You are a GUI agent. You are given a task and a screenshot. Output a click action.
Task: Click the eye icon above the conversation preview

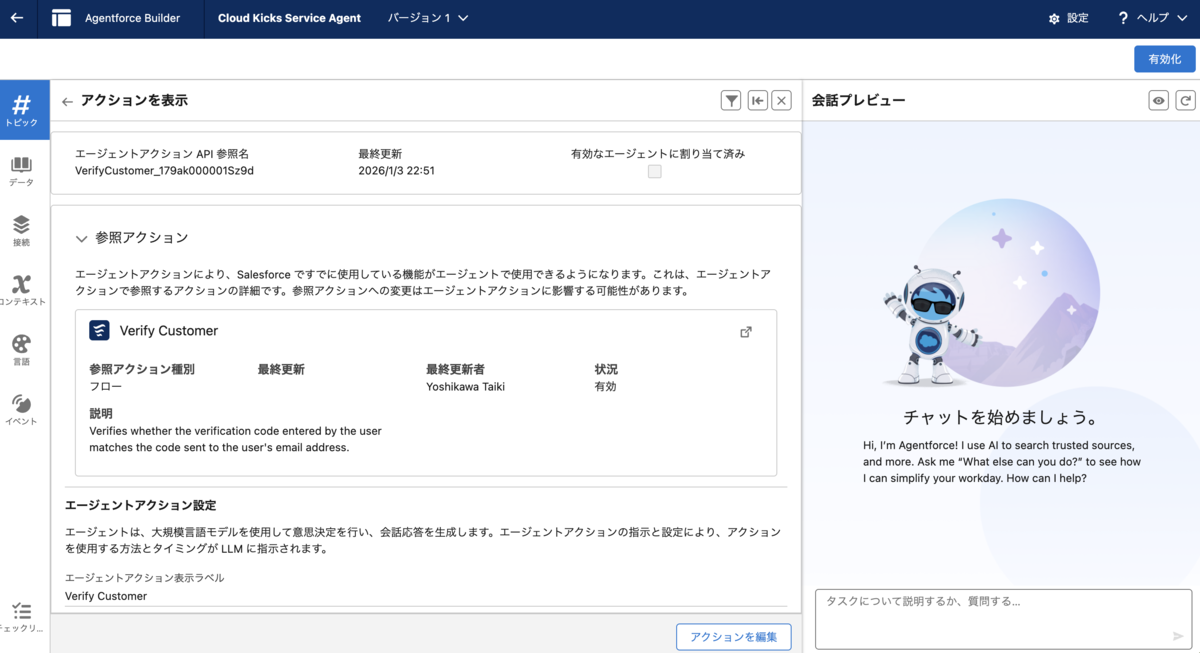[x=1158, y=100]
